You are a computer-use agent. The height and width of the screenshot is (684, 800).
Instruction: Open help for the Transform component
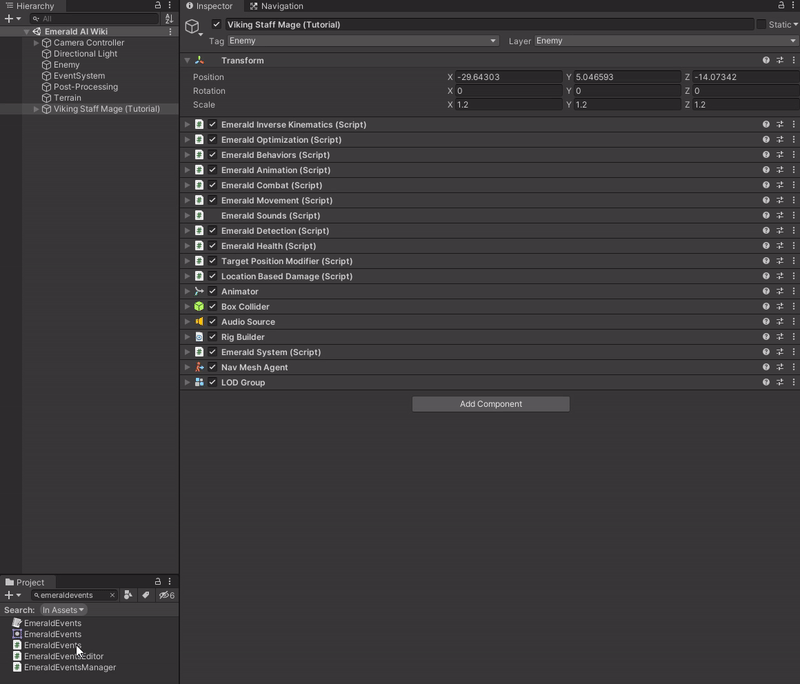(x=766, y=60)
